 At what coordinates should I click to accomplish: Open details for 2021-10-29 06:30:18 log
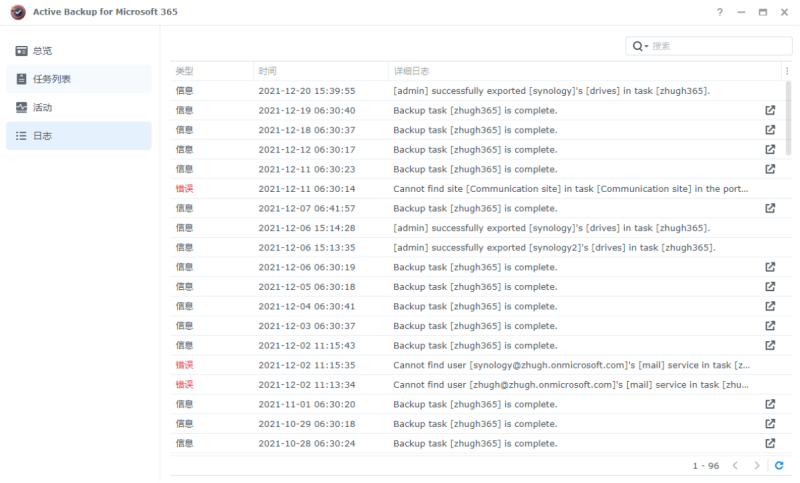coord(770,423)
